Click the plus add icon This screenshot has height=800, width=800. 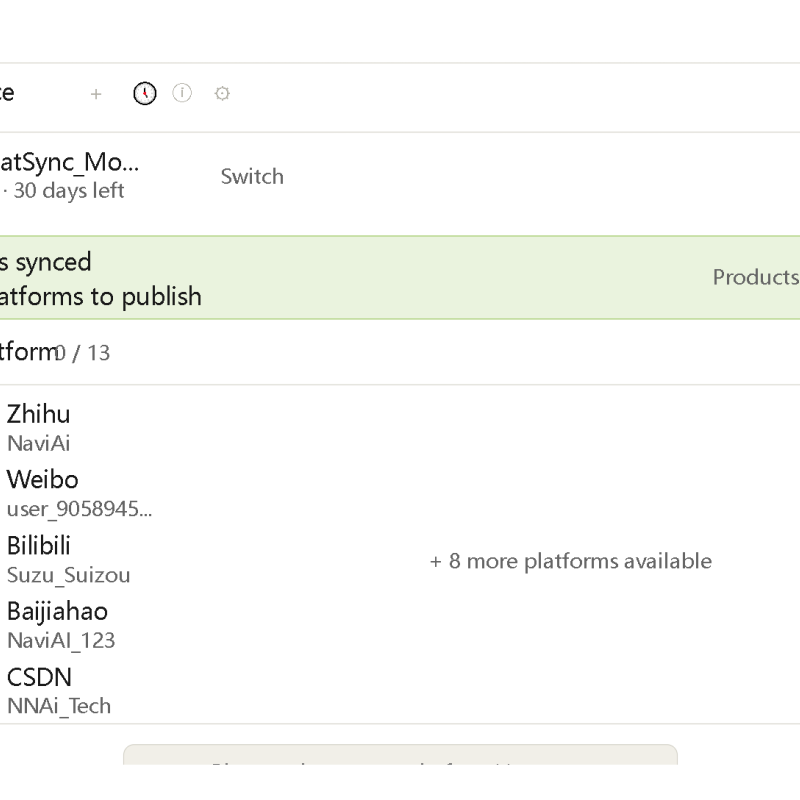[96, 94]
